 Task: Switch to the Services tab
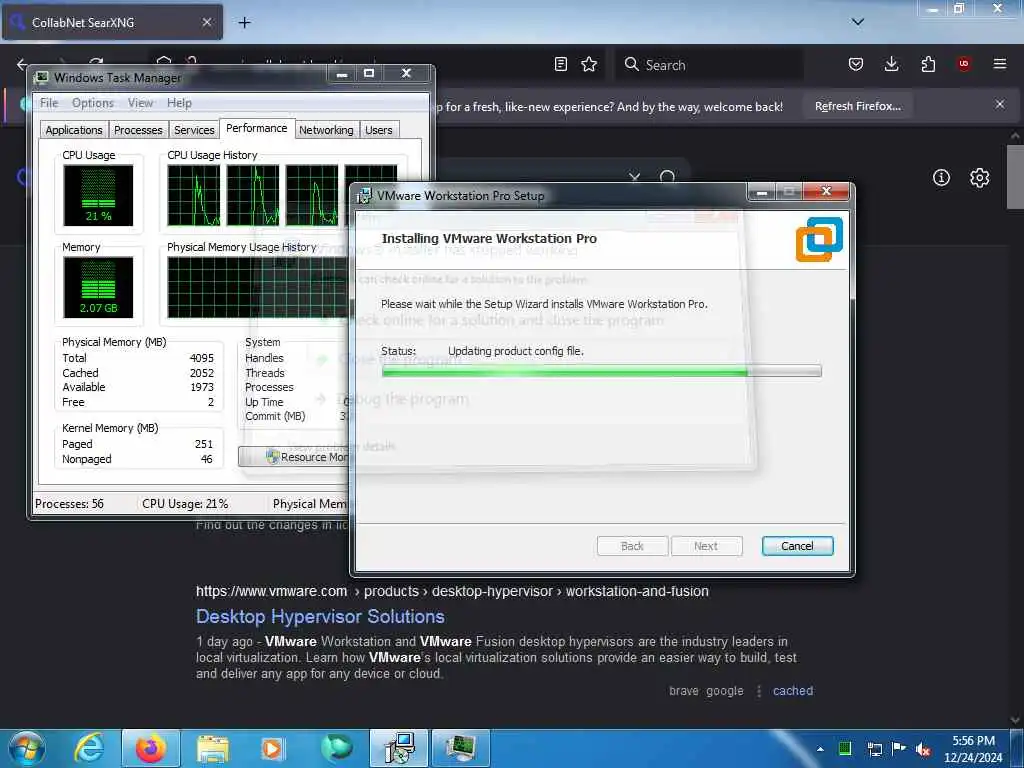[194, 130]
